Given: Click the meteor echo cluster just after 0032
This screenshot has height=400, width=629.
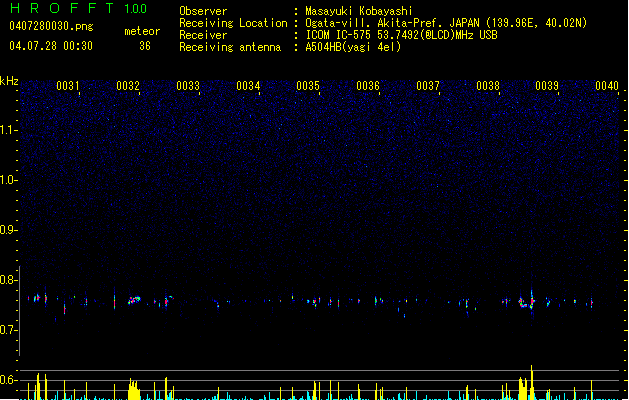Looking at the screenshot, I should (x=134, y=300).
